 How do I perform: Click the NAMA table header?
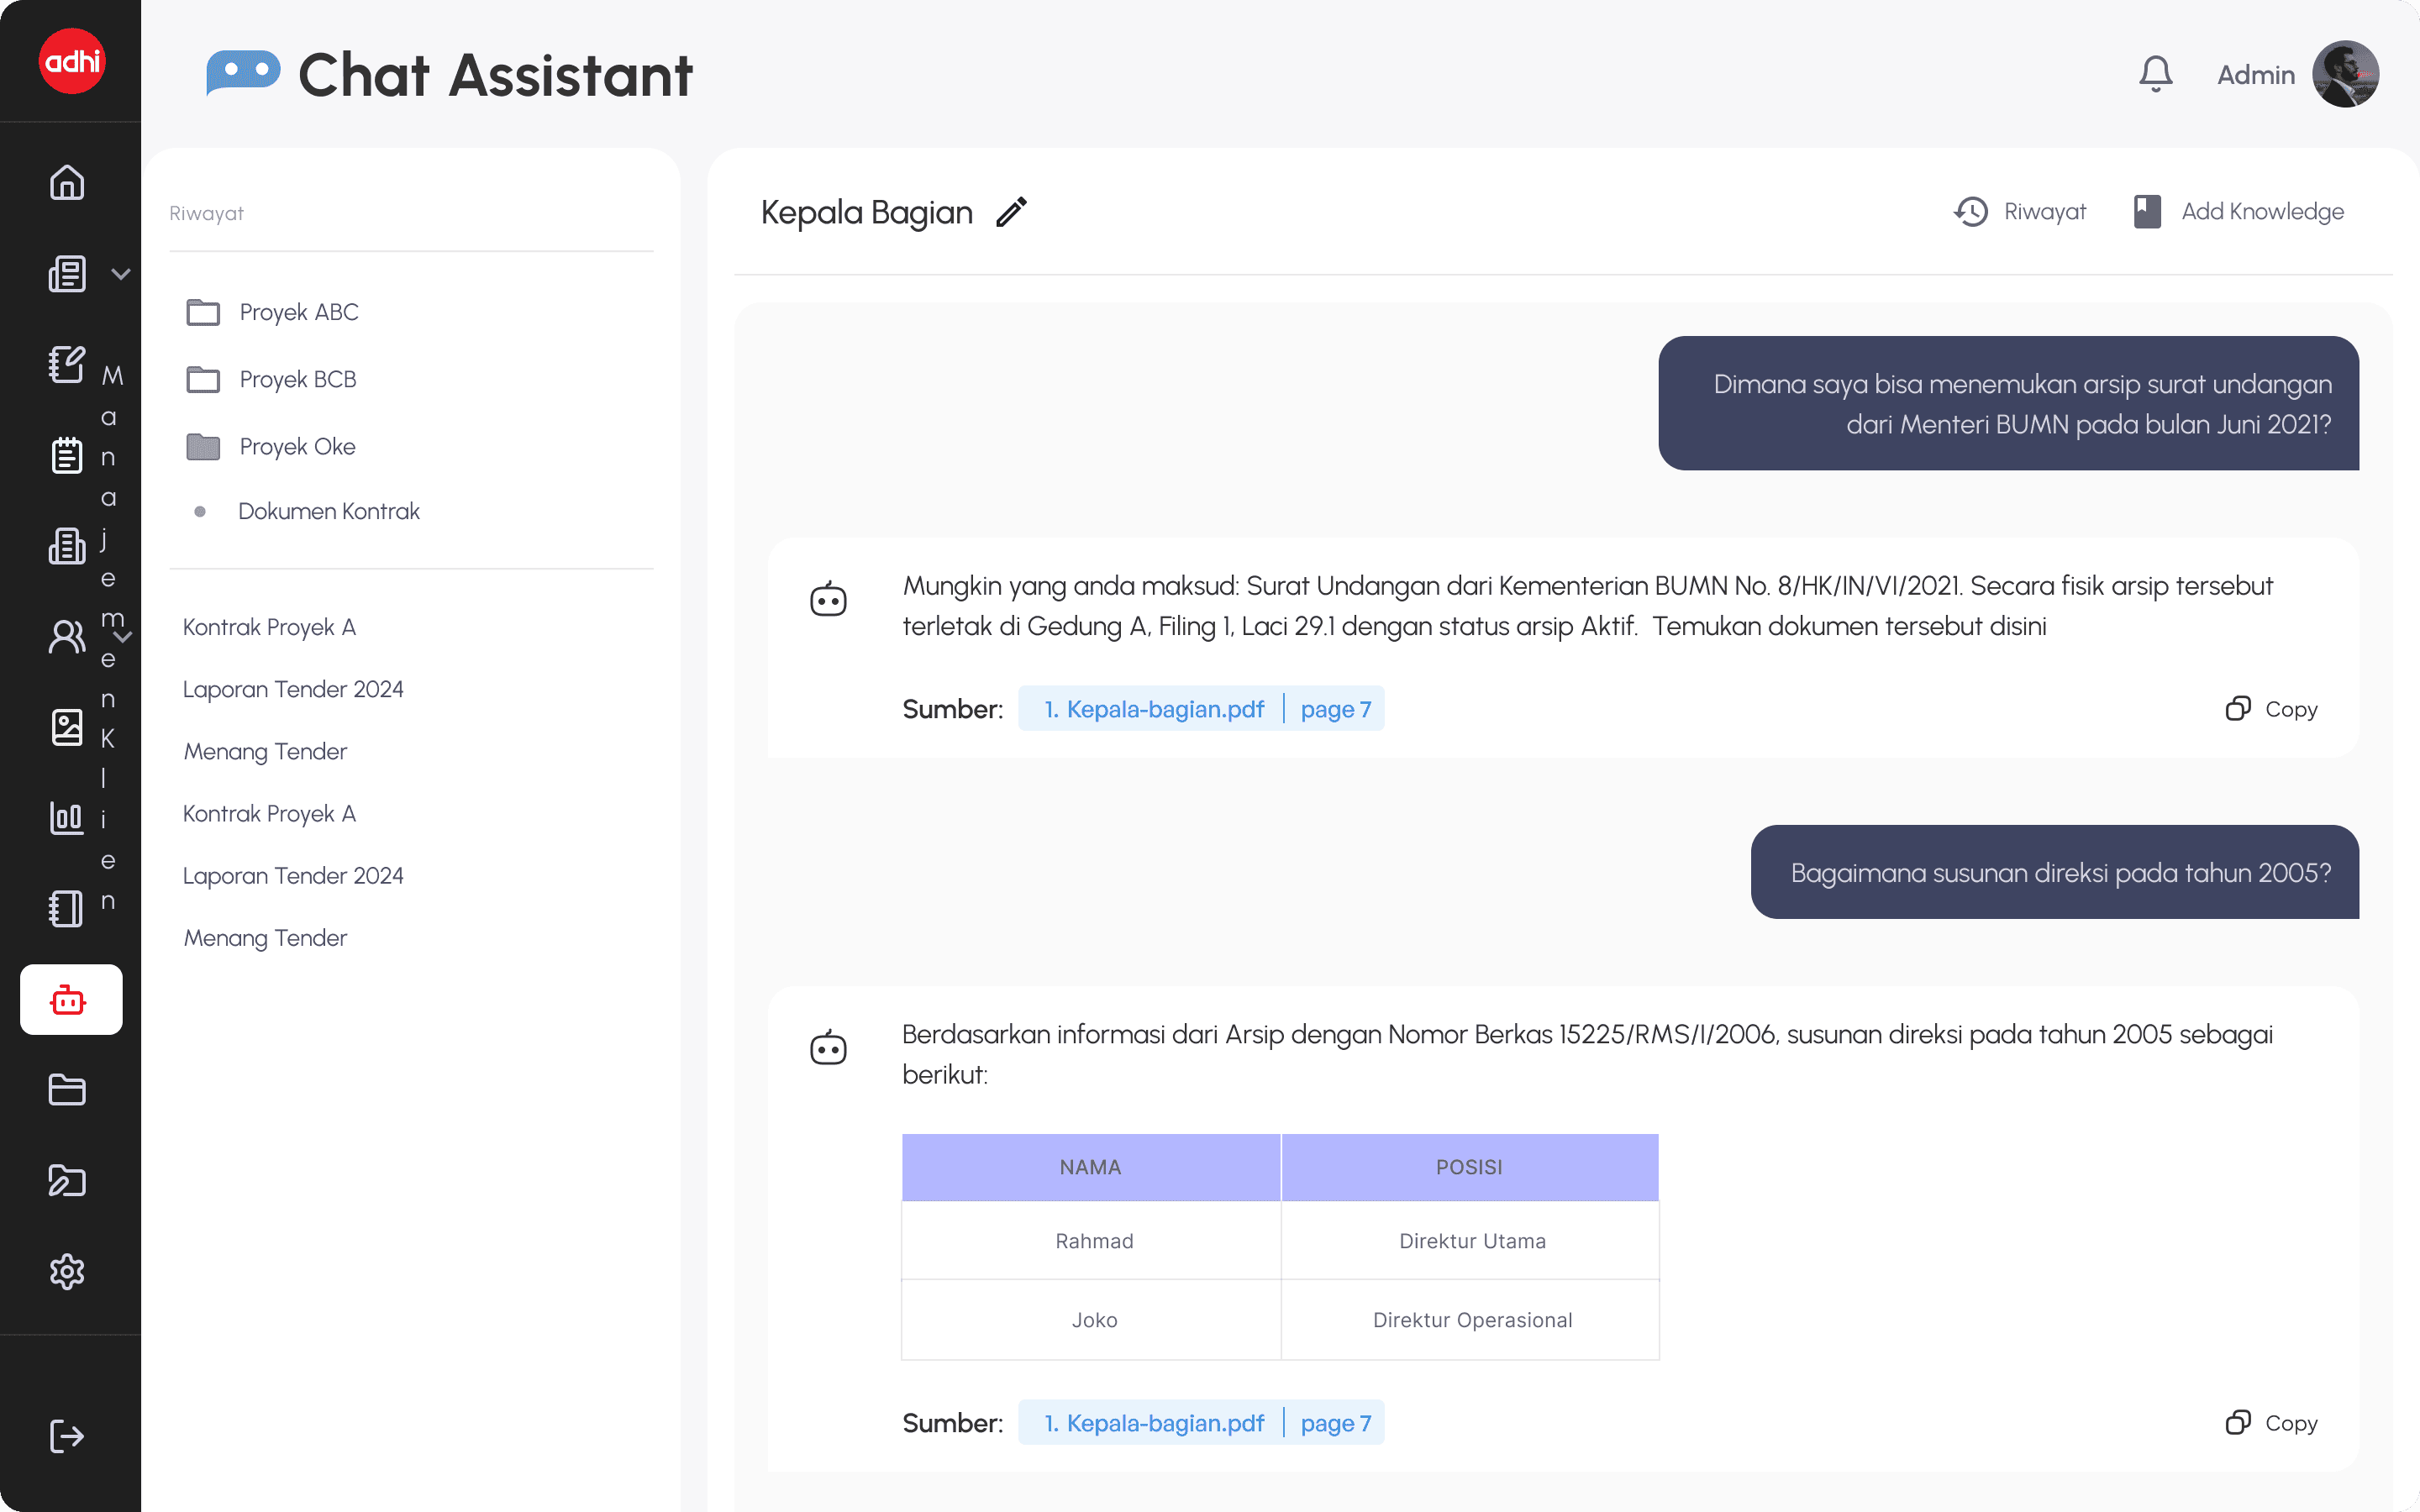(1090, 1167)
